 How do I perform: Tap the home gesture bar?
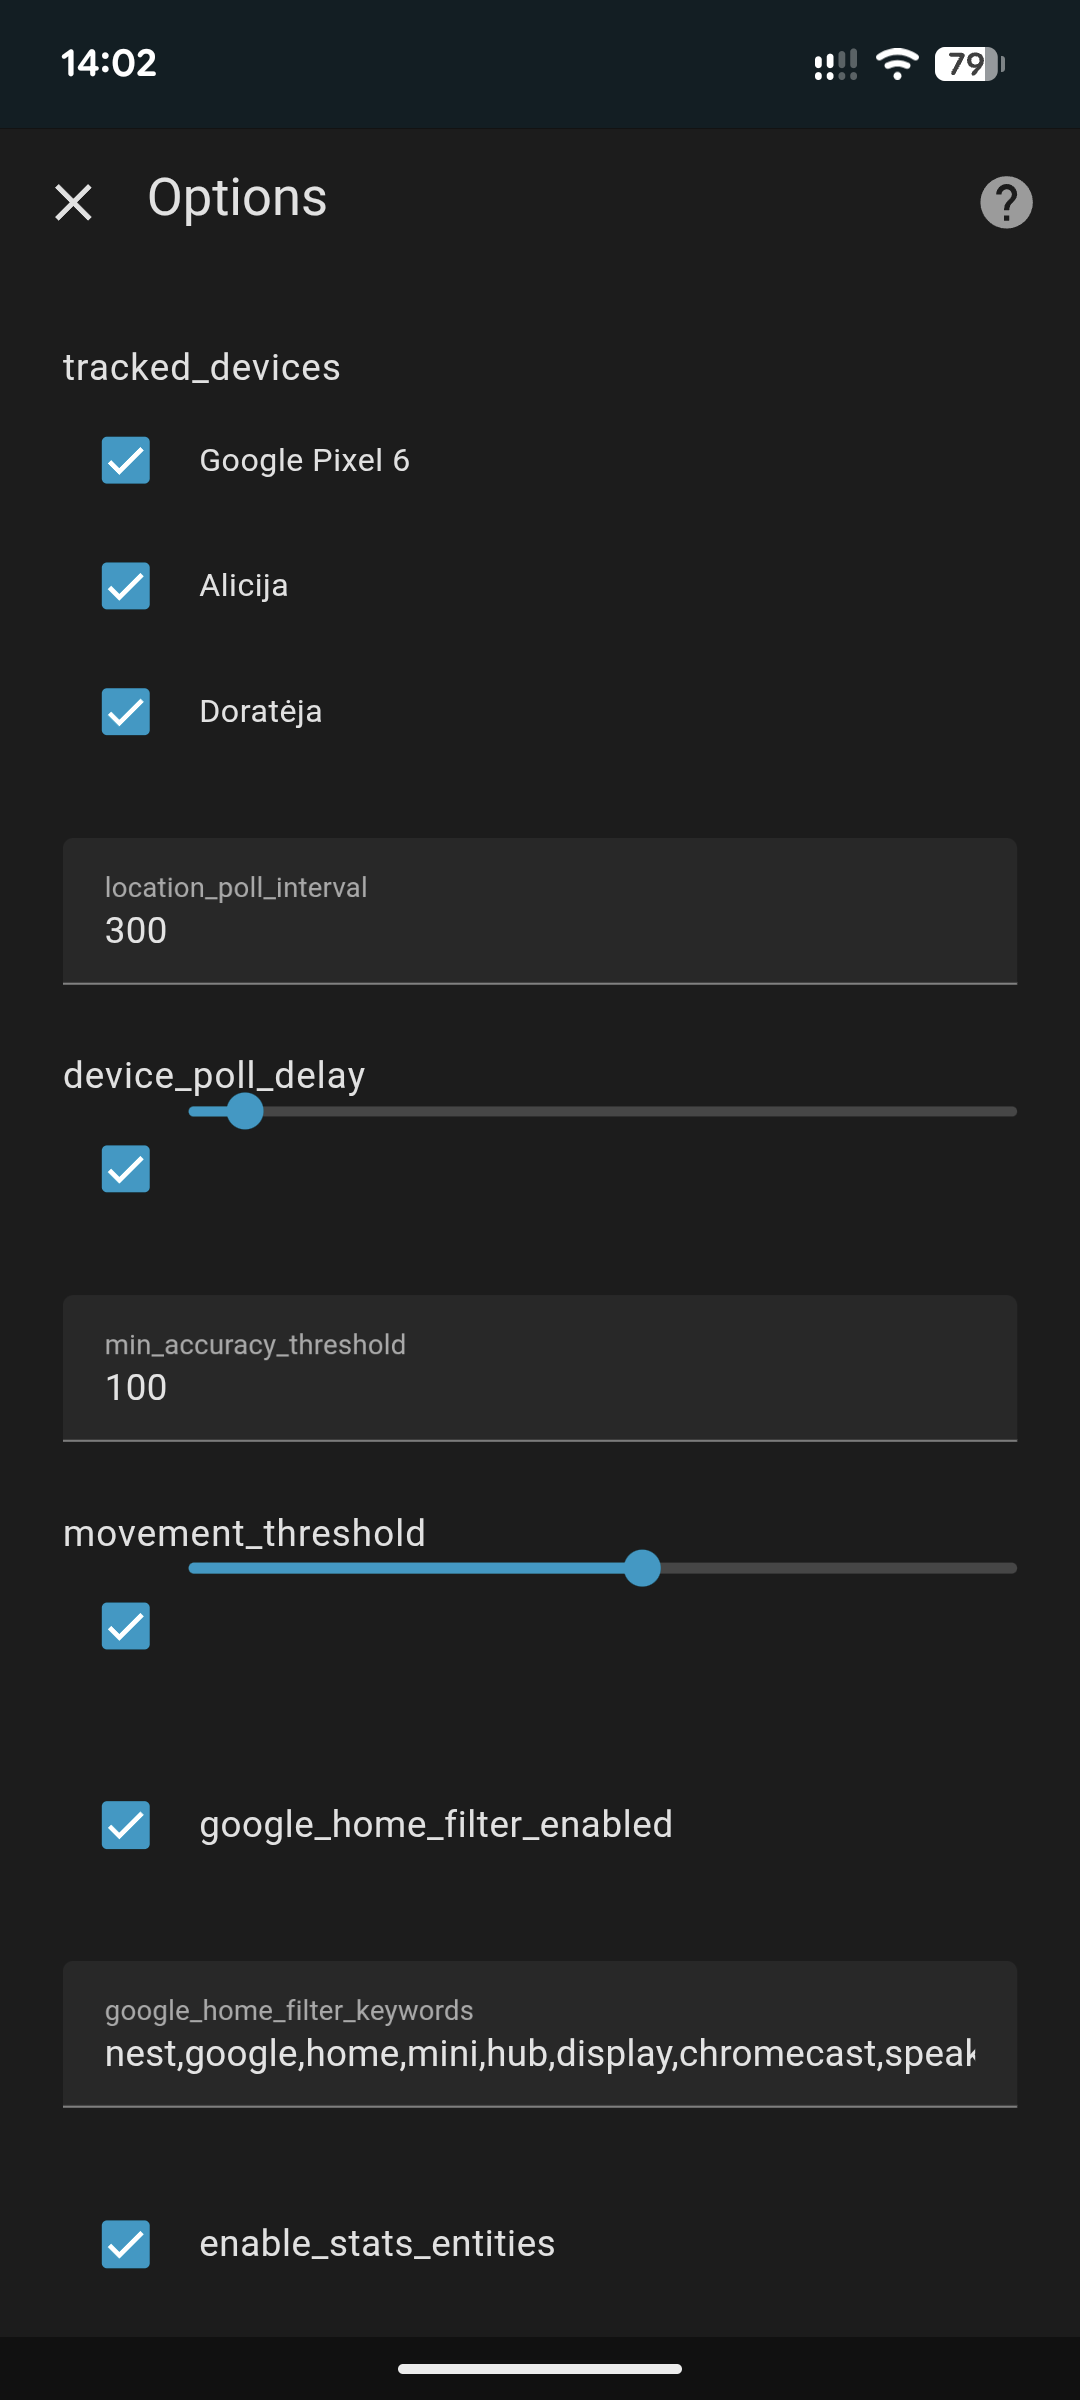tap(540, 2368)
